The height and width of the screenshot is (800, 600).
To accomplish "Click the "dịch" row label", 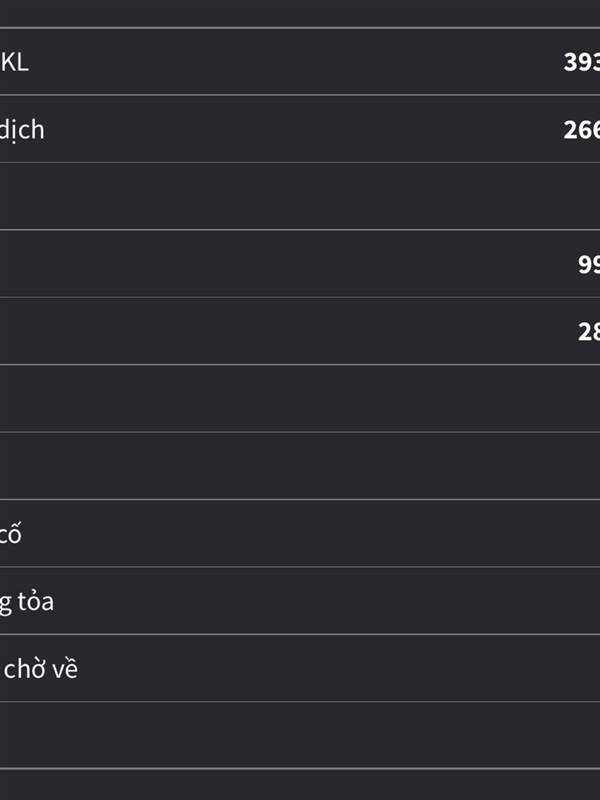I will (22, 130).
